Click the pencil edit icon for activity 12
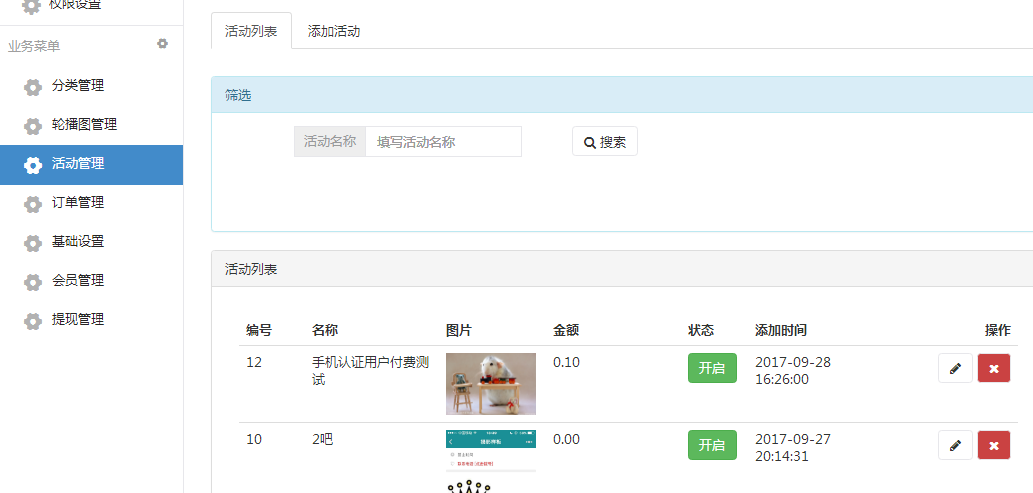This screenshot has height=493, width=1033. tap(955, 368)
